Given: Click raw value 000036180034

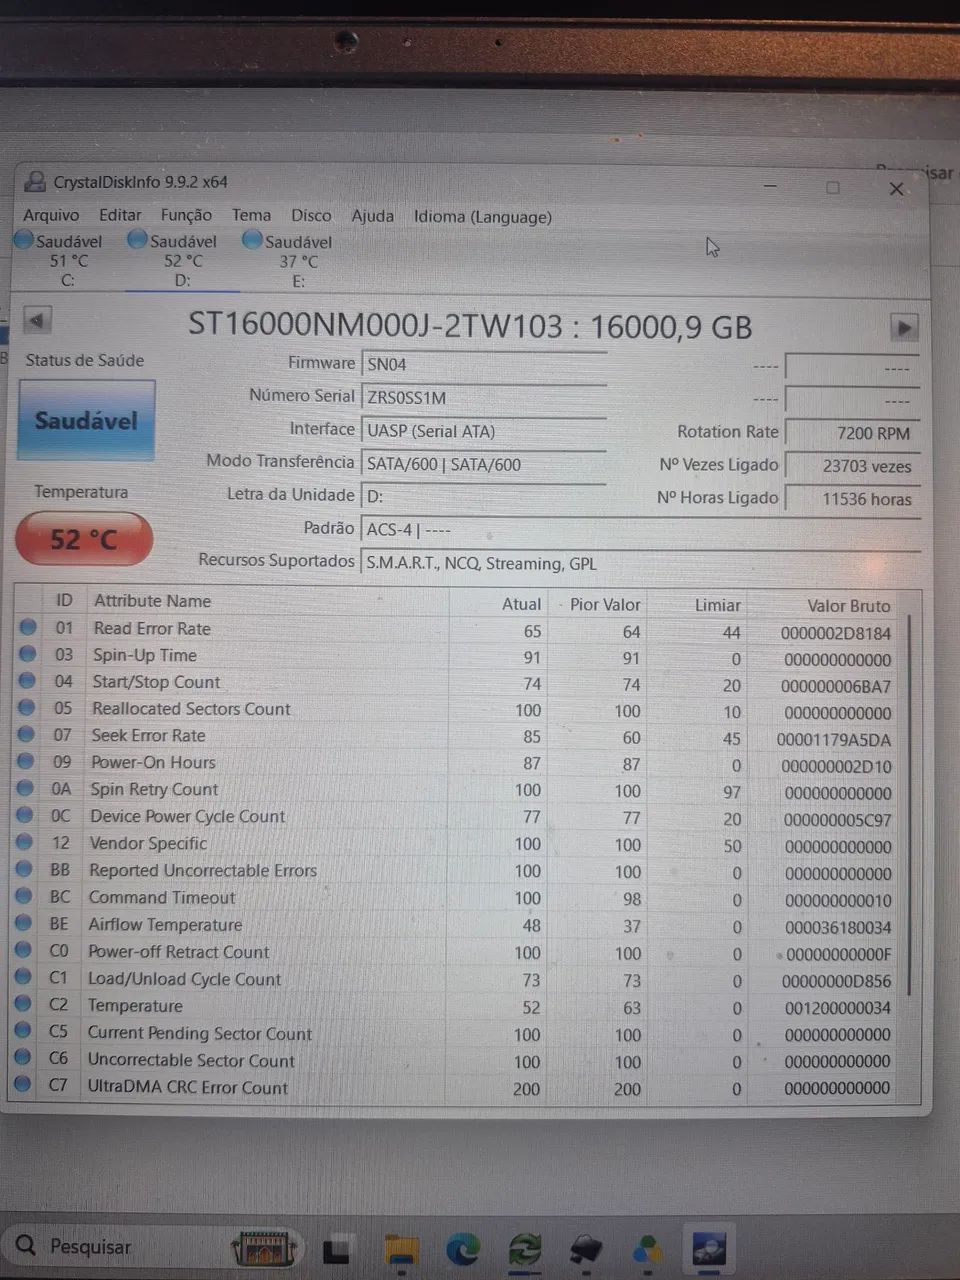Looking at the screenshot, I should coord(837,927).
